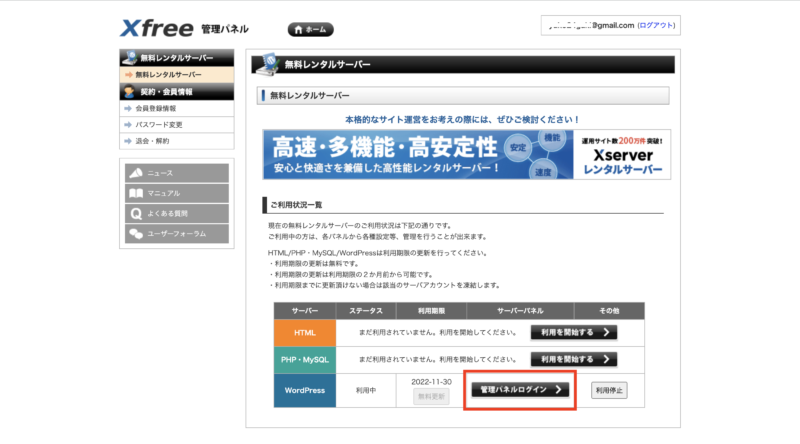
Task: Click the ご利用状況一覧 heading
Action: pos(296,205)
